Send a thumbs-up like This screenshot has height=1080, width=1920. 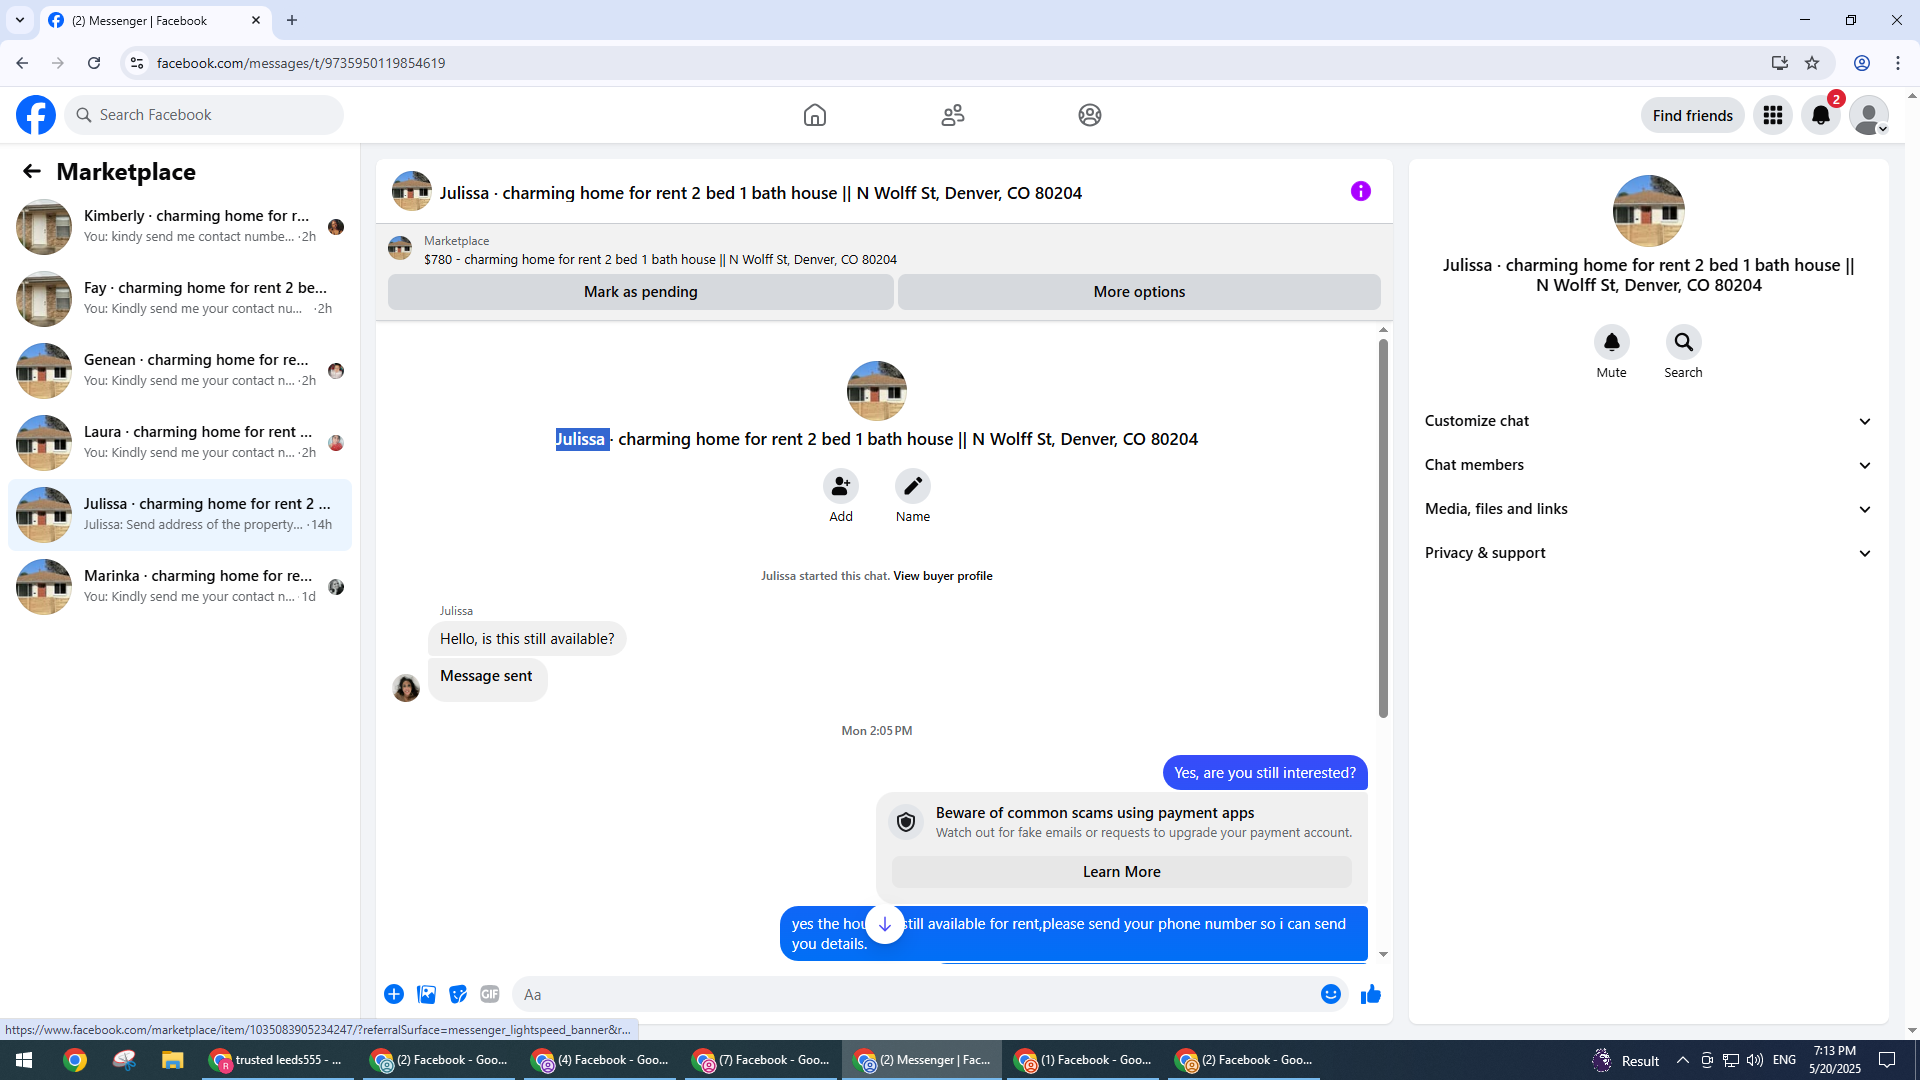pos(1370,994)
